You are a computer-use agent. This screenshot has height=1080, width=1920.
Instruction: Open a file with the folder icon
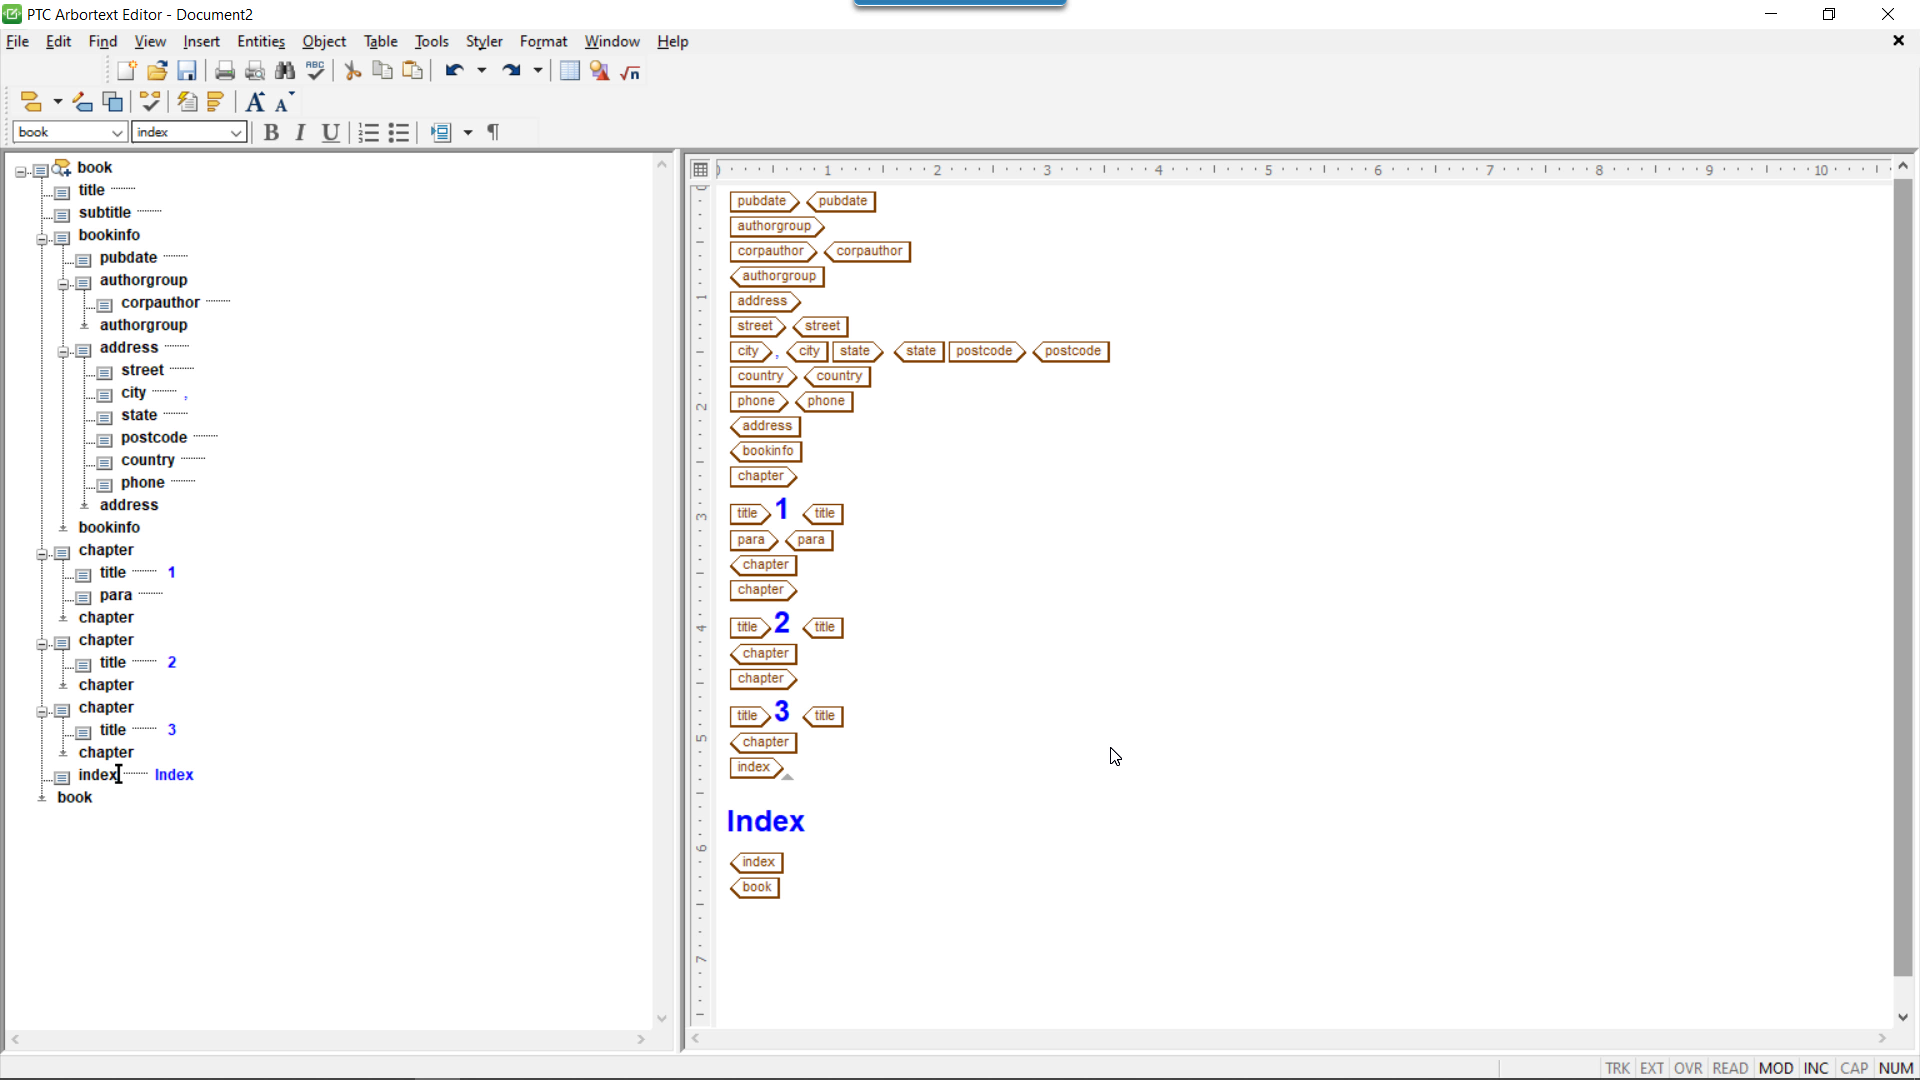[x=157, y=71]
